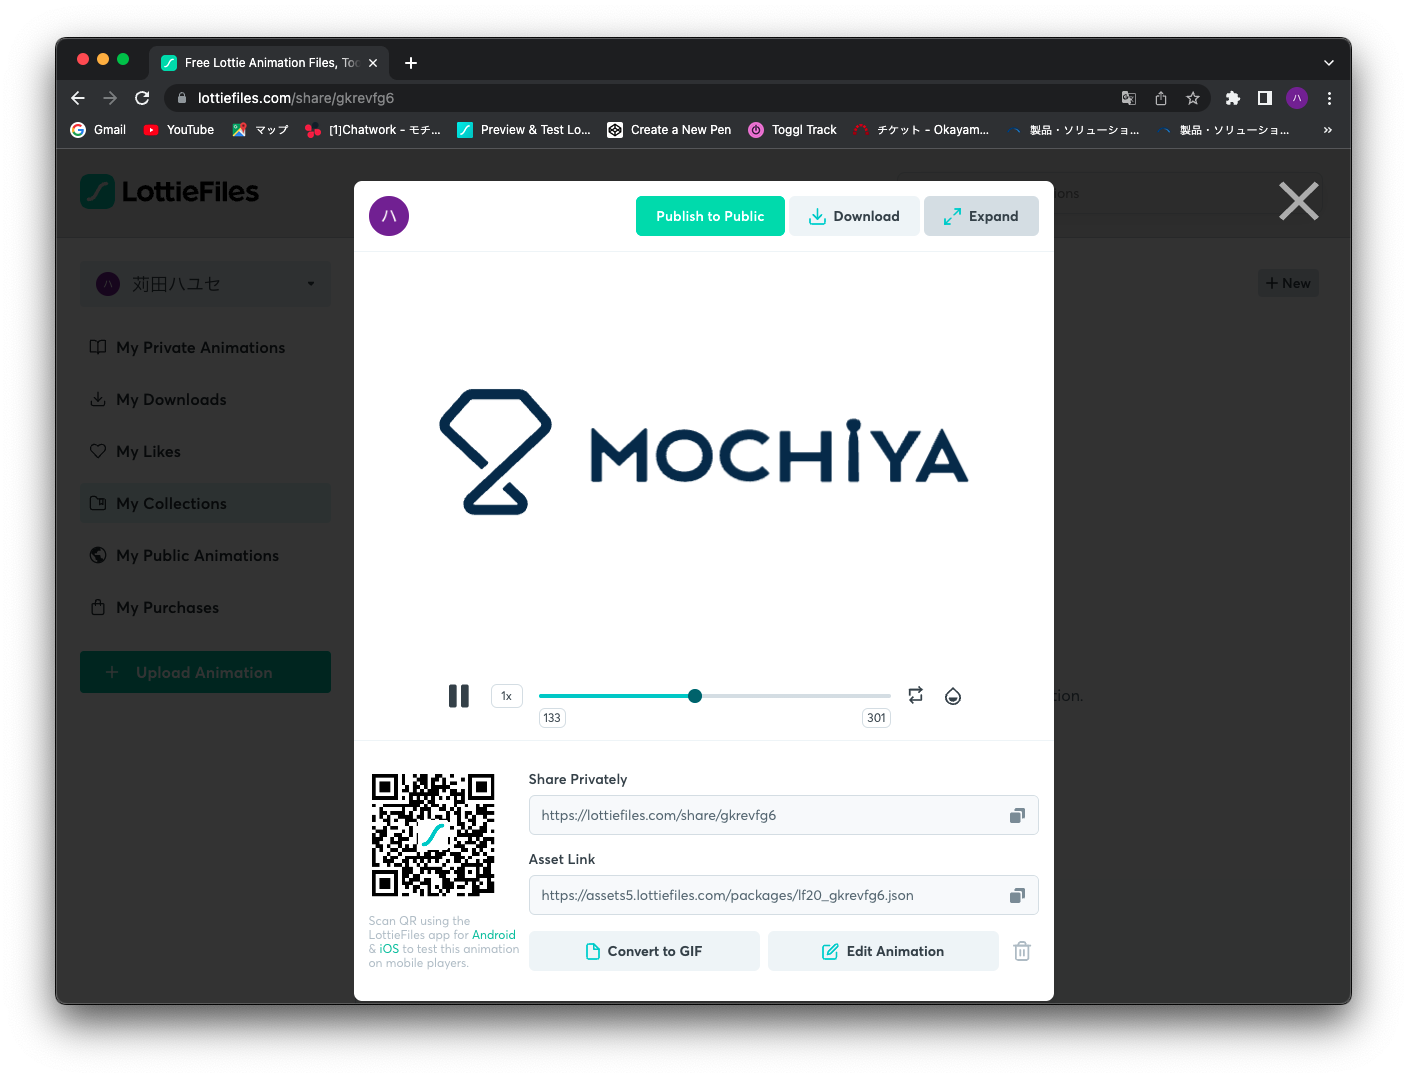
Task: Open the Chrome profile avatar
Action: tap(1297, 98)
